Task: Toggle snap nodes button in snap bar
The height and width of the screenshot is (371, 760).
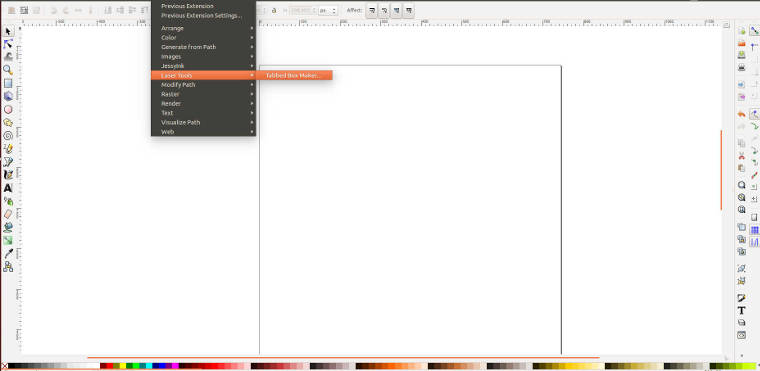Action: pos(754,114)
